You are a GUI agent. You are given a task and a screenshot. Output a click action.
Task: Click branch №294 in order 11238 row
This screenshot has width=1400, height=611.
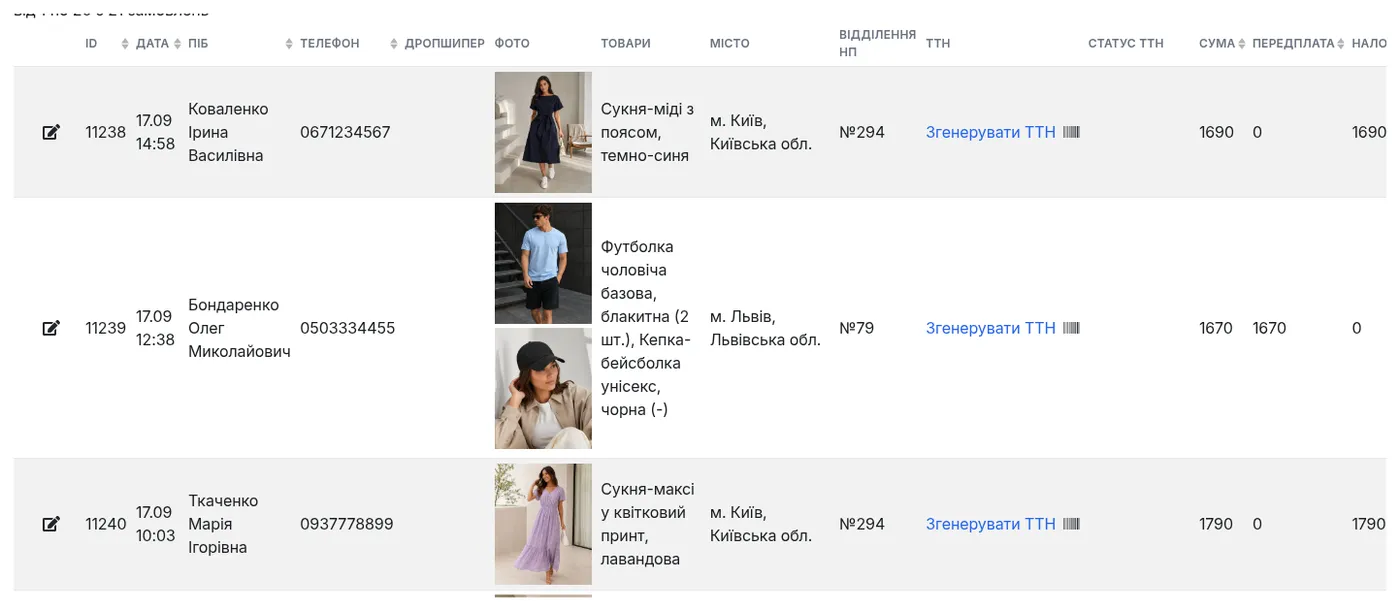pos(862,132)
